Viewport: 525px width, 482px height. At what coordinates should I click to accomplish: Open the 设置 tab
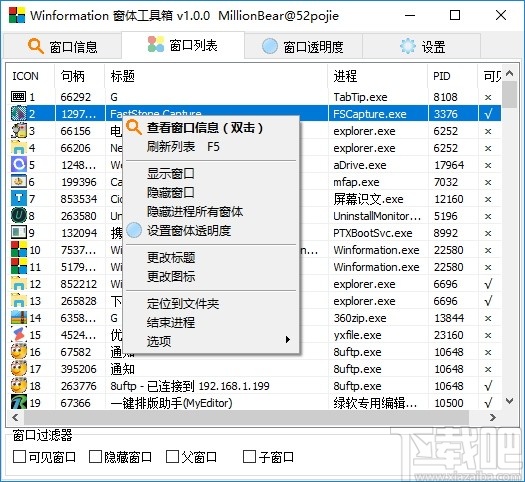coord(422,46)
